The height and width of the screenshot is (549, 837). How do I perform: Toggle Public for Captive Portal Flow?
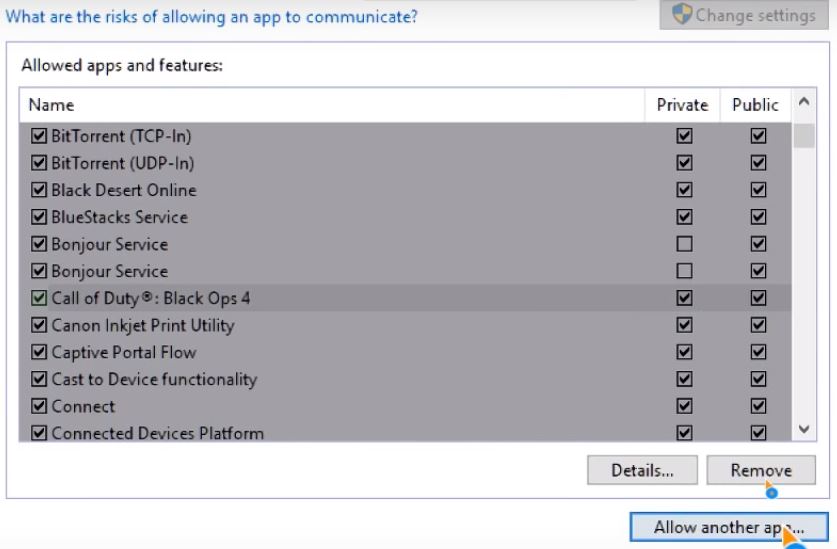[x=758, y=352]
